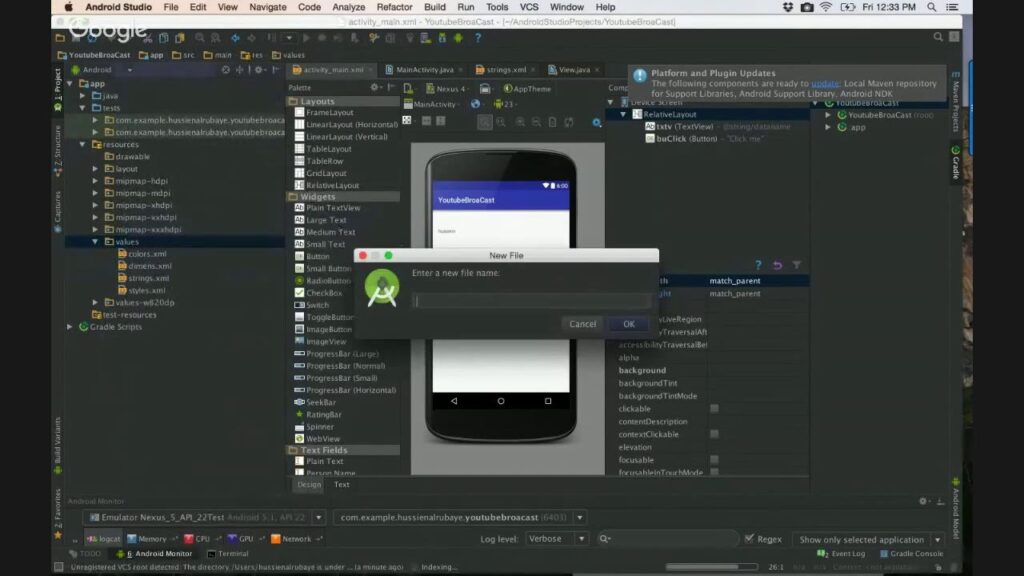Switch to strings.xml editor tab

505,69
